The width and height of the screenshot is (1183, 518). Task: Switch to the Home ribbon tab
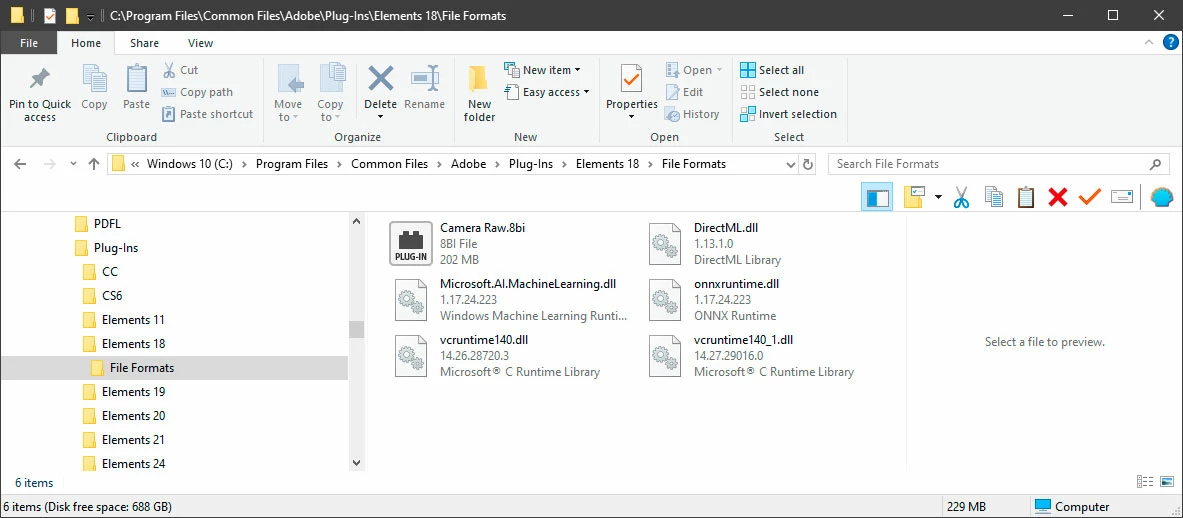[x=86, y=43]
